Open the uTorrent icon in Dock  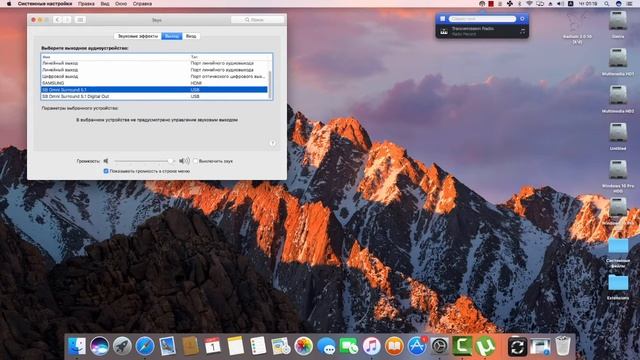485,346
